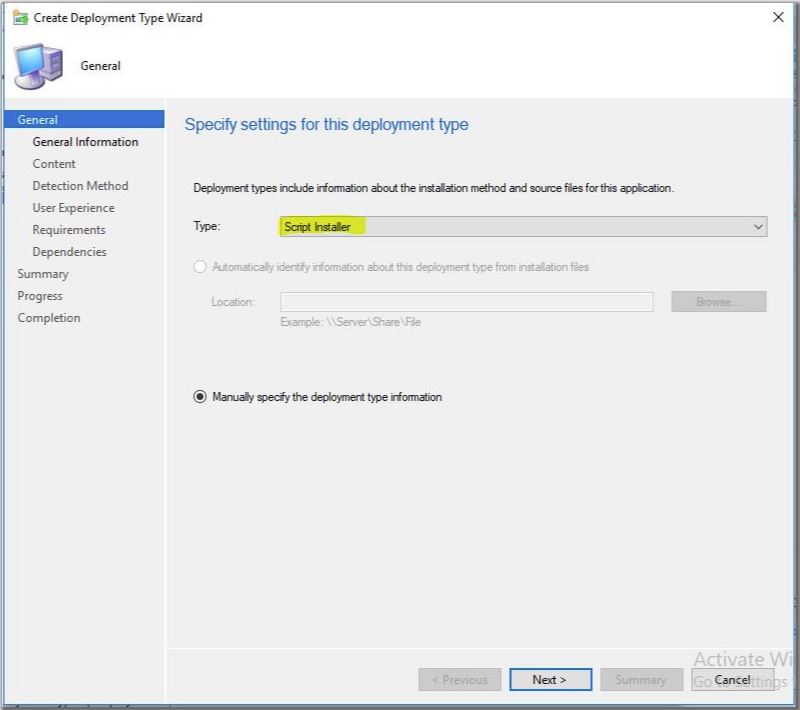The width and height of the screenshot is (800, 710).
Task: Click the 'Example: \\Server\Share\File' hint text
Action: coord(351,322)
